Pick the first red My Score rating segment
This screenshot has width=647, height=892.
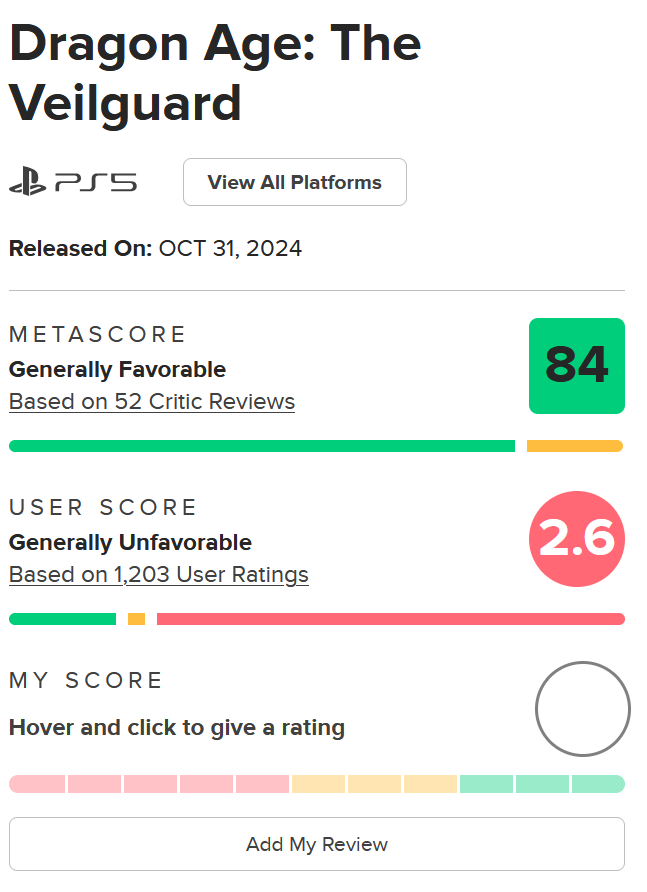(x=37, y=784)
